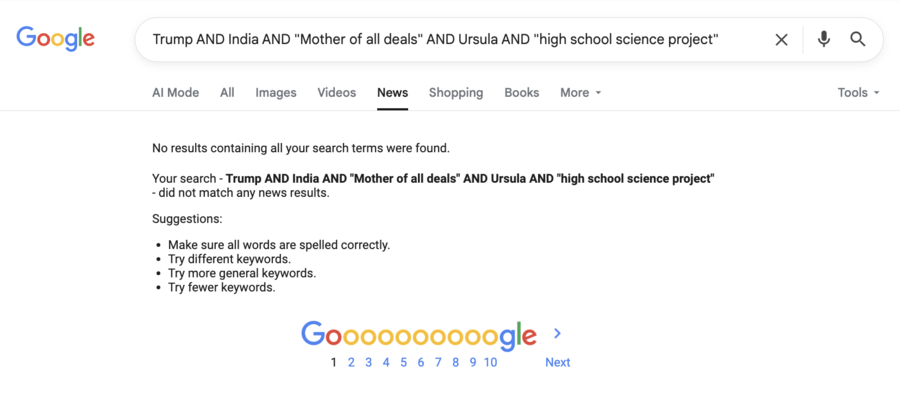Viewport: 900px width, 410px height.
Task: Clear the search query with X
Action: click(x=781, y=40)
